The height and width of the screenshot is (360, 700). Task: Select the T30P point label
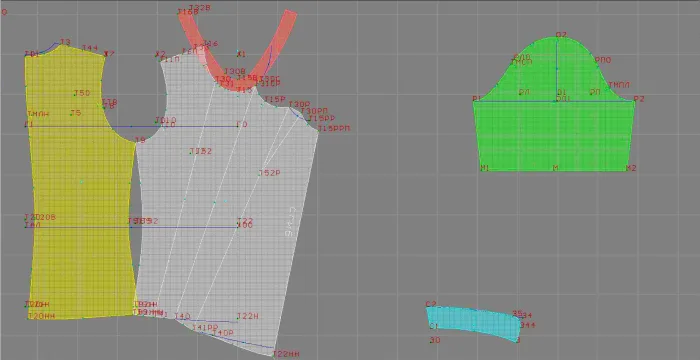[299, 105]
